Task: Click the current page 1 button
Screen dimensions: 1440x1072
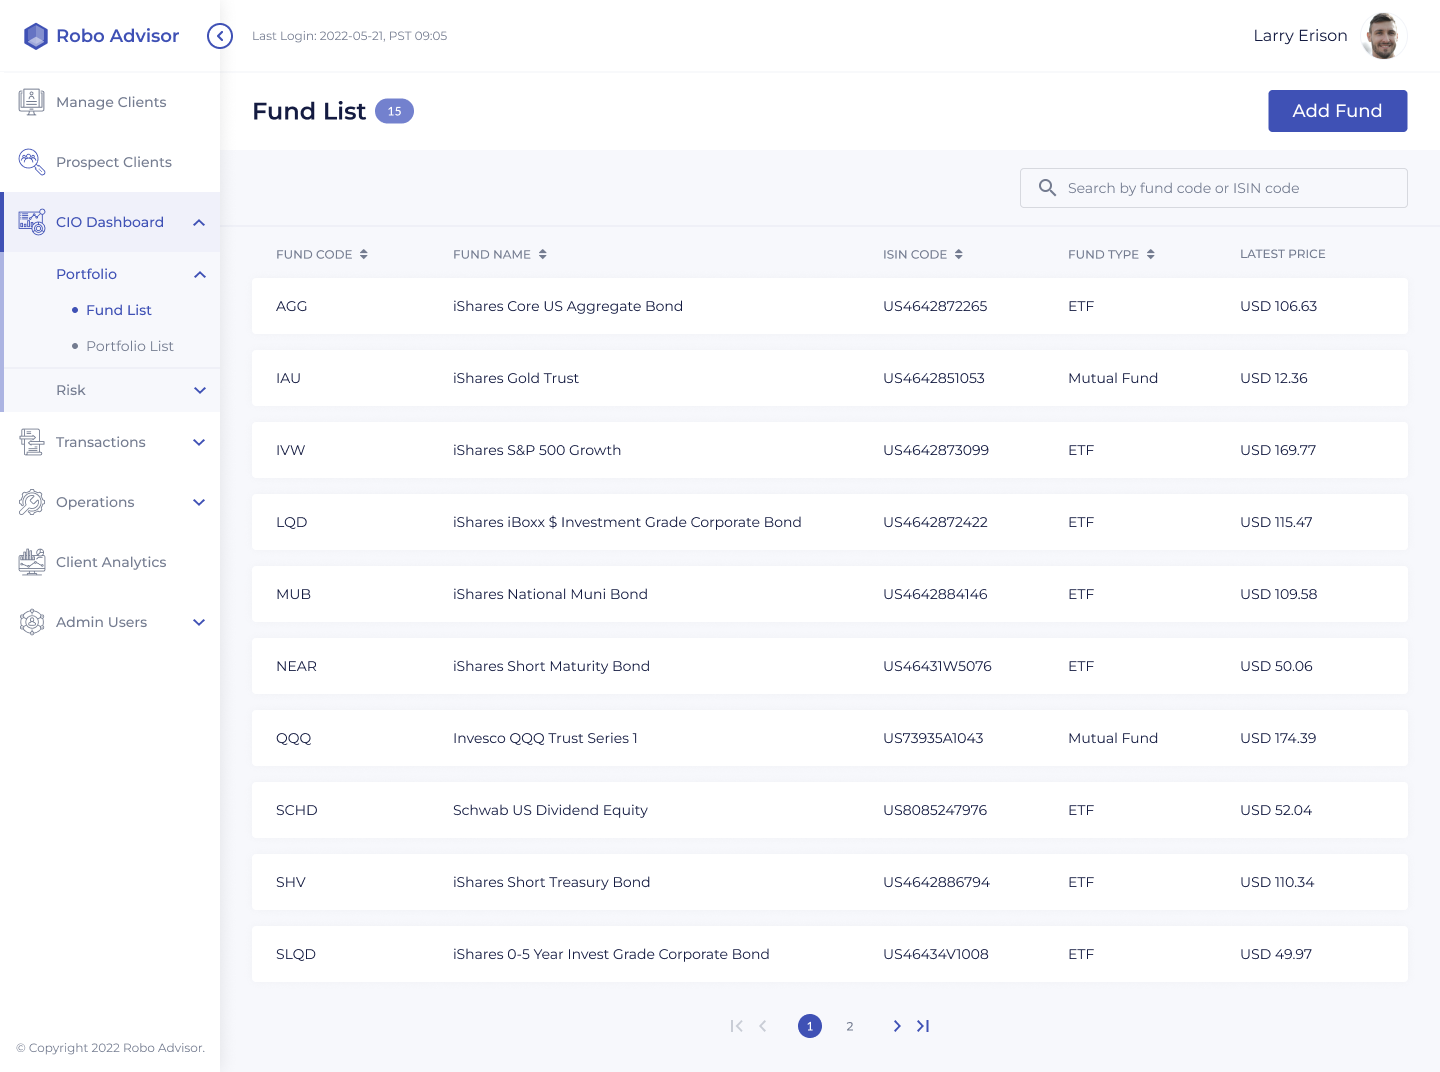Action: tap(810, 1026)
